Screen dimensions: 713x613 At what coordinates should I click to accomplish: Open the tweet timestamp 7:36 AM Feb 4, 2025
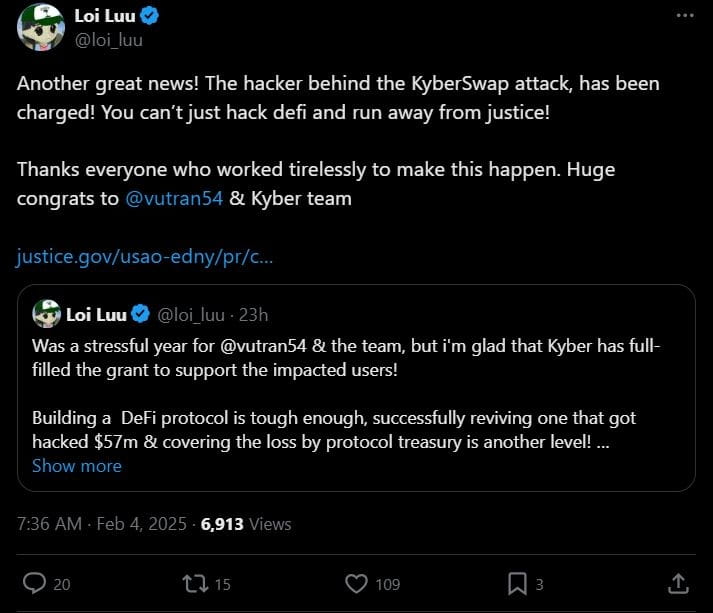coord(102,523)
